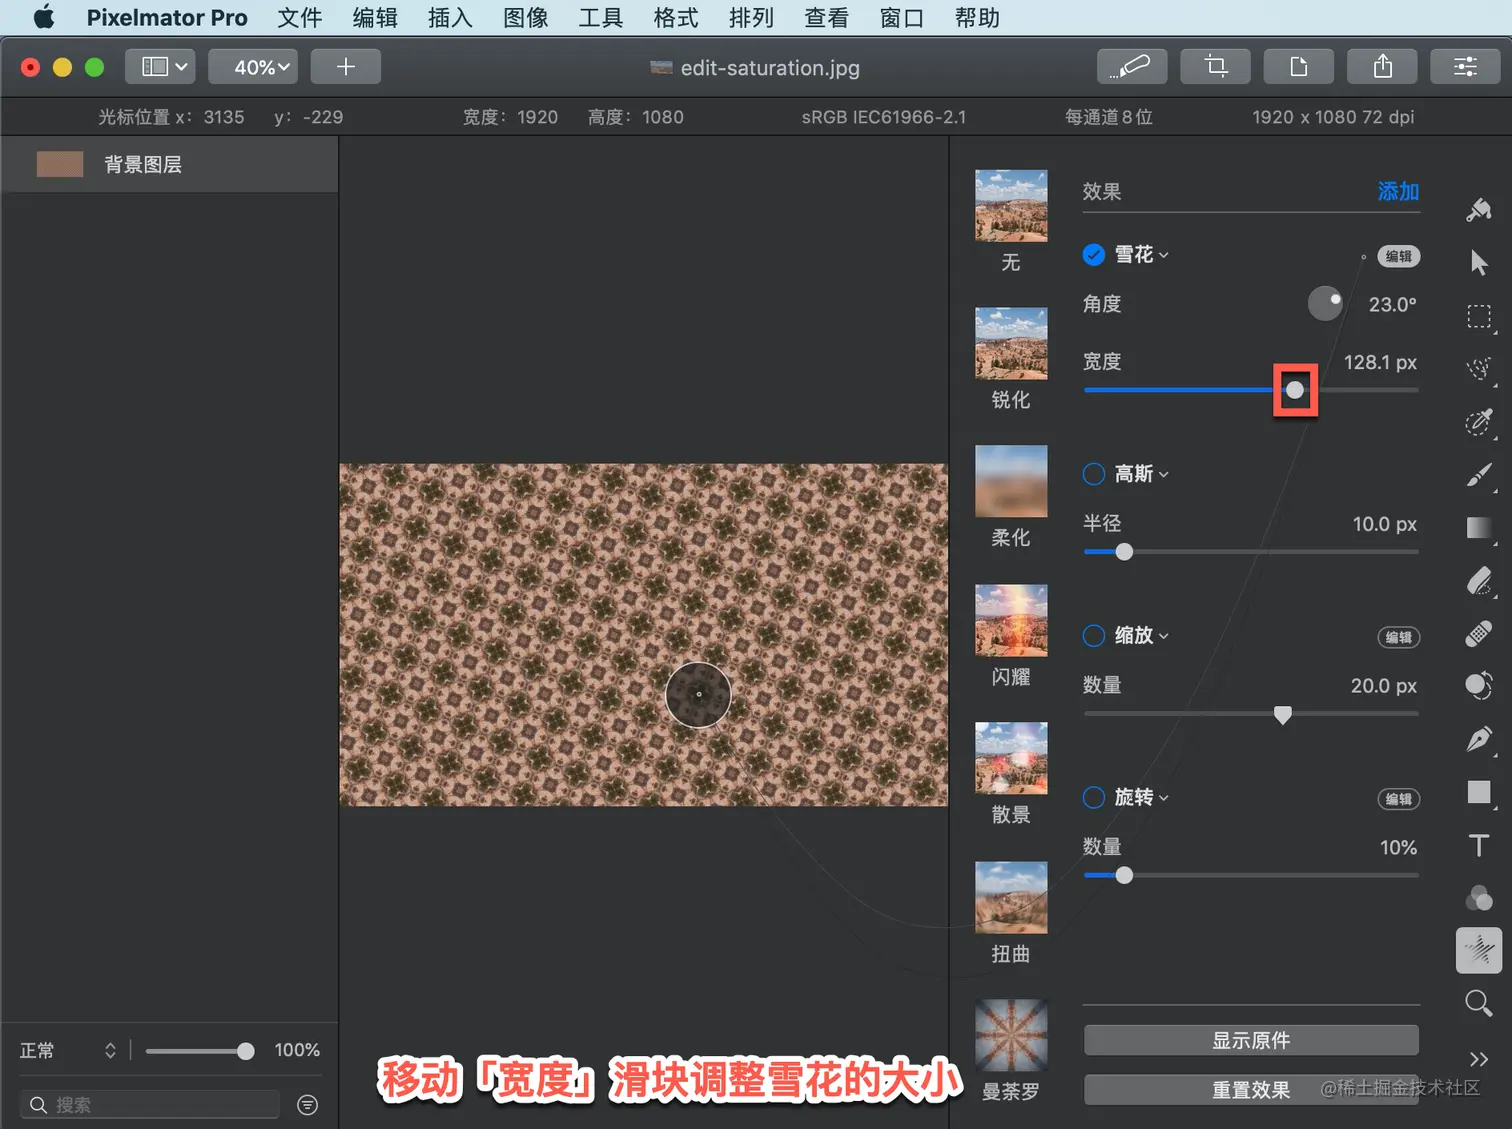This screenshot has height=1129, width=1512.
Task: Click the 编辑 button for 雪花 effect
Action: [1399, 256]
